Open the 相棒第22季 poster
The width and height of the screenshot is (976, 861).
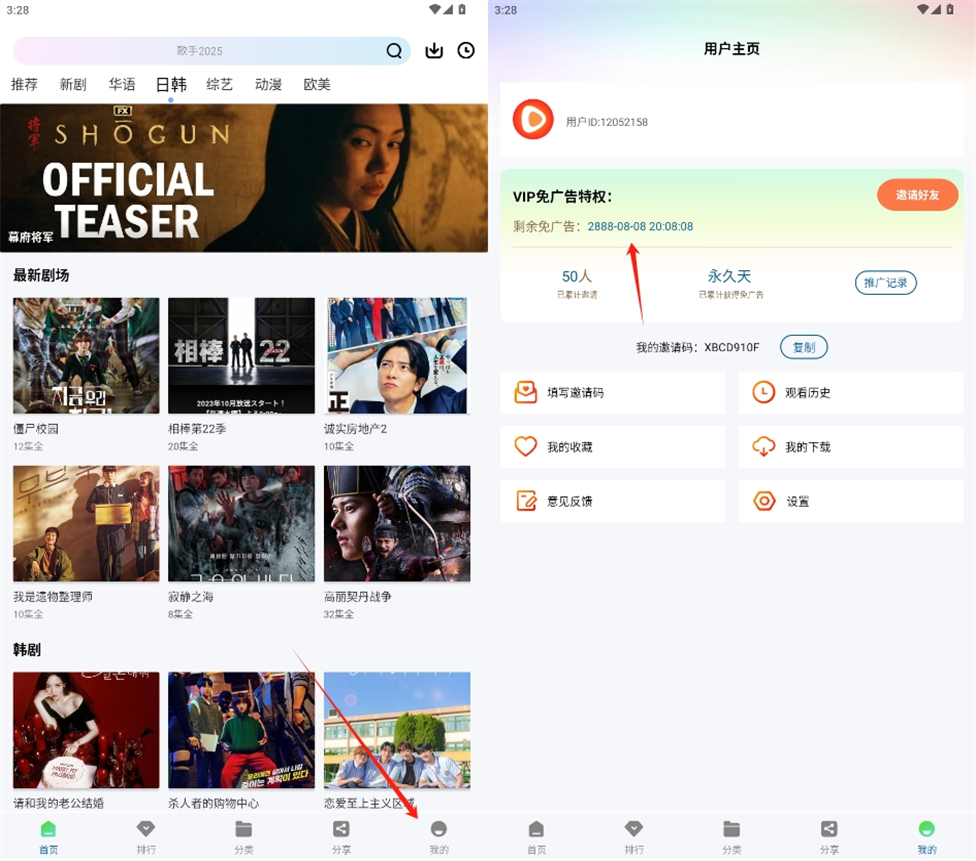pyautogui.click(x=242, y=355)
